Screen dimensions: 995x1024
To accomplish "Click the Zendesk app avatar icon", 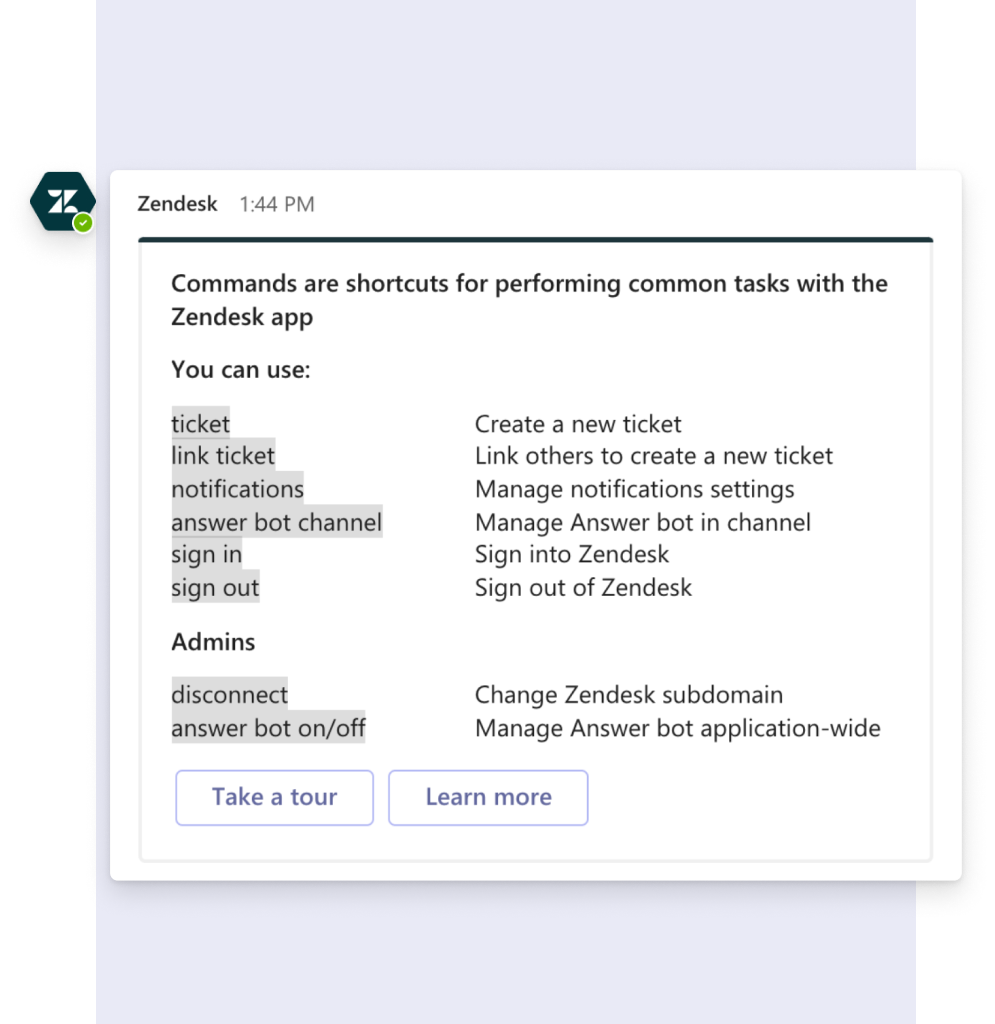I will (62, 204).
